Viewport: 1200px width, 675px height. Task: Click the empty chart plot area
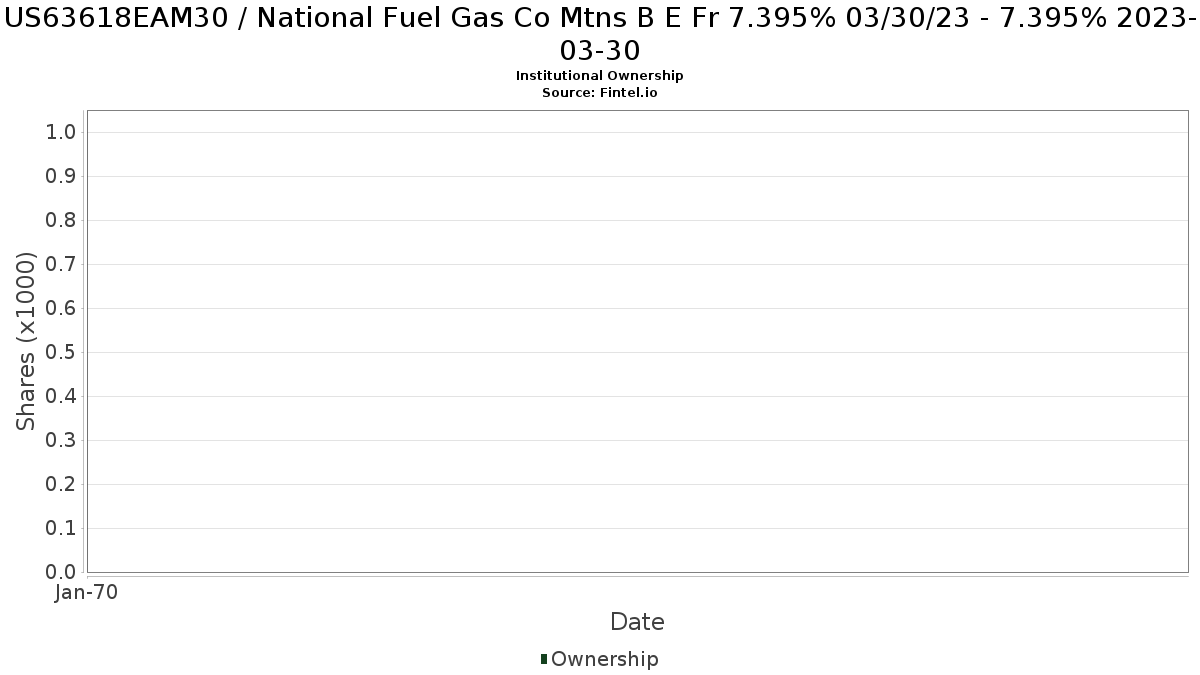tap(637, 341)
